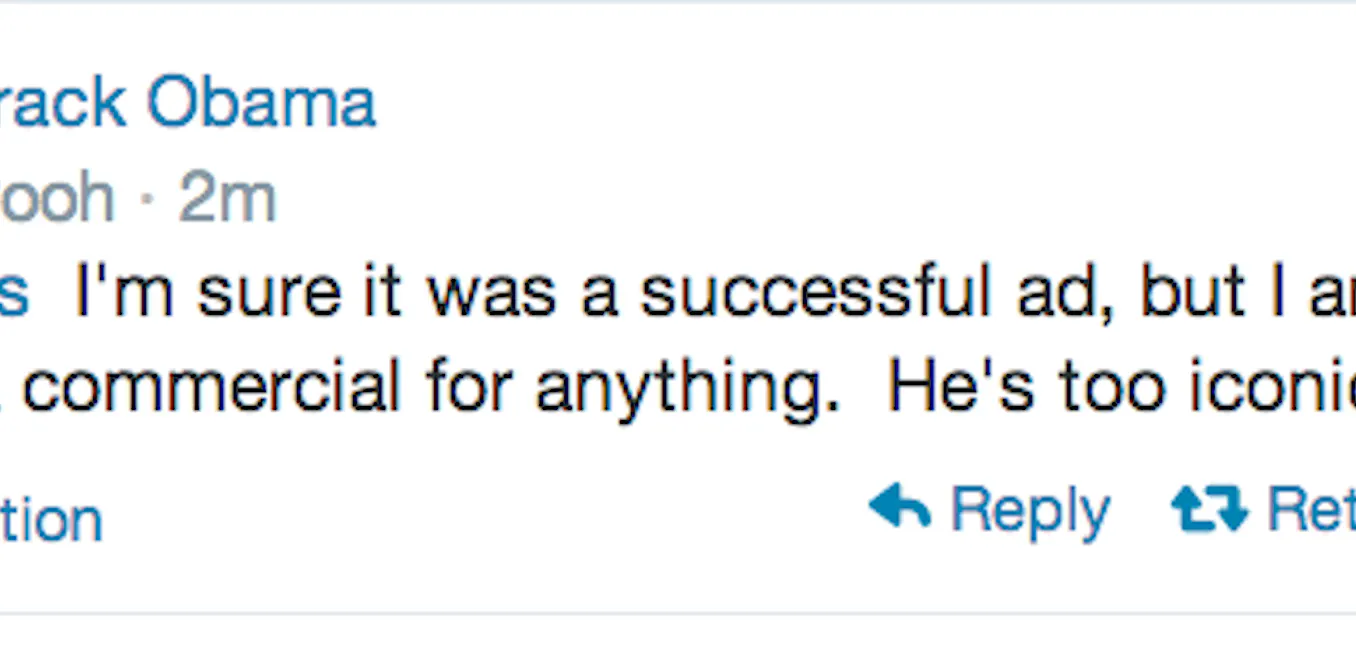
Task: Click the dot separator before 2m
Action: click(146, 200)
